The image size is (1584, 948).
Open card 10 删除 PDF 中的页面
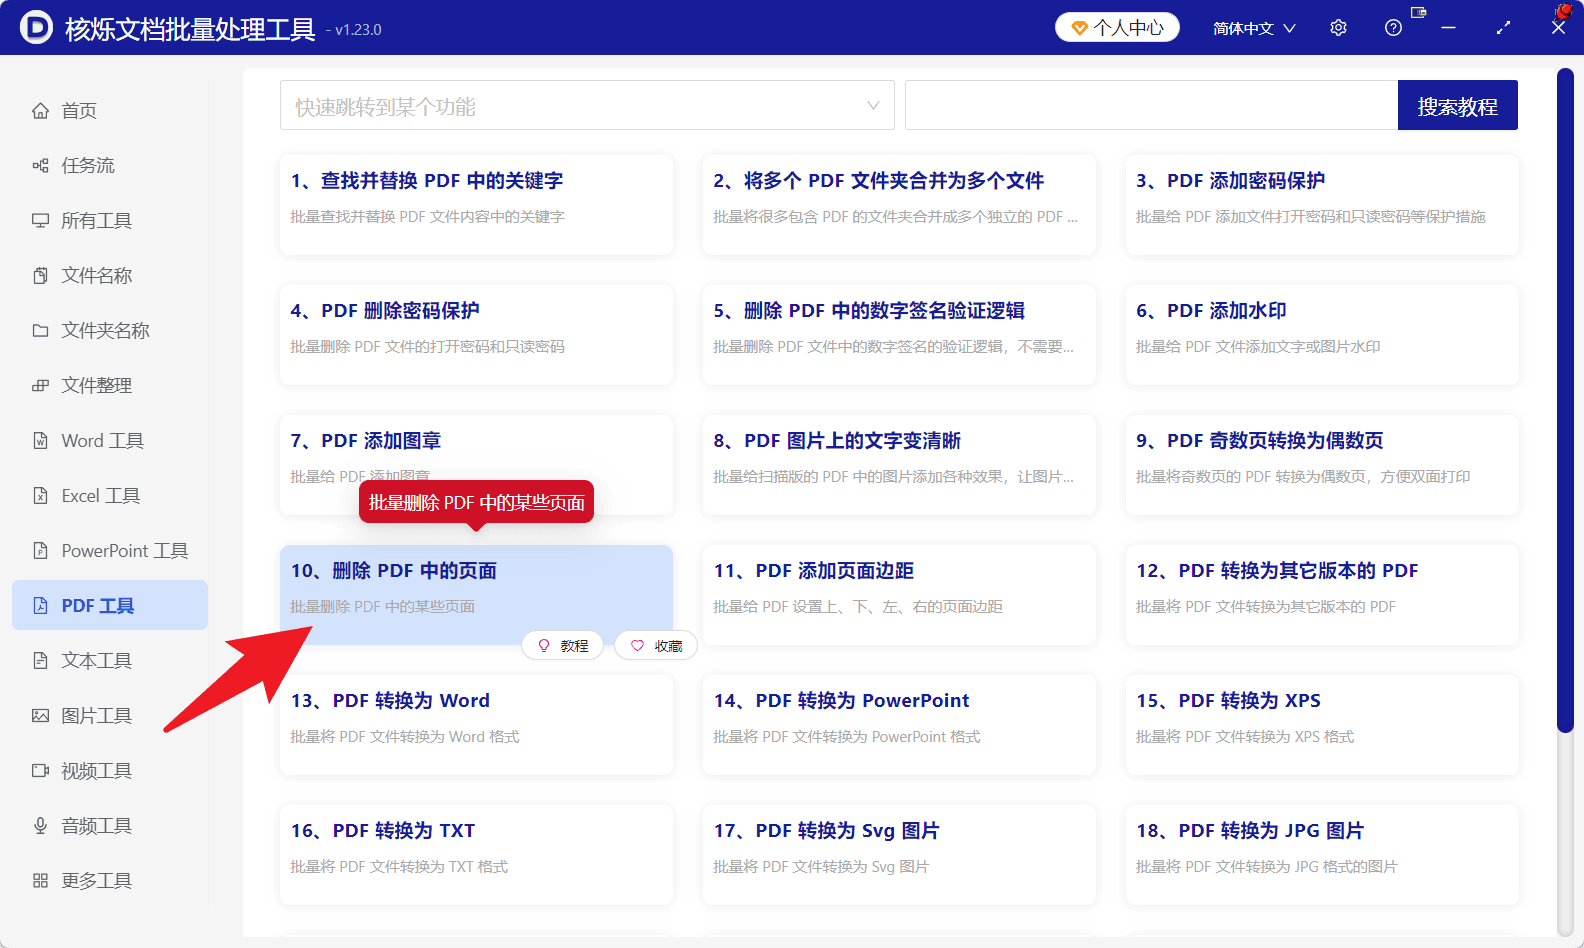(x=476, y=595)
